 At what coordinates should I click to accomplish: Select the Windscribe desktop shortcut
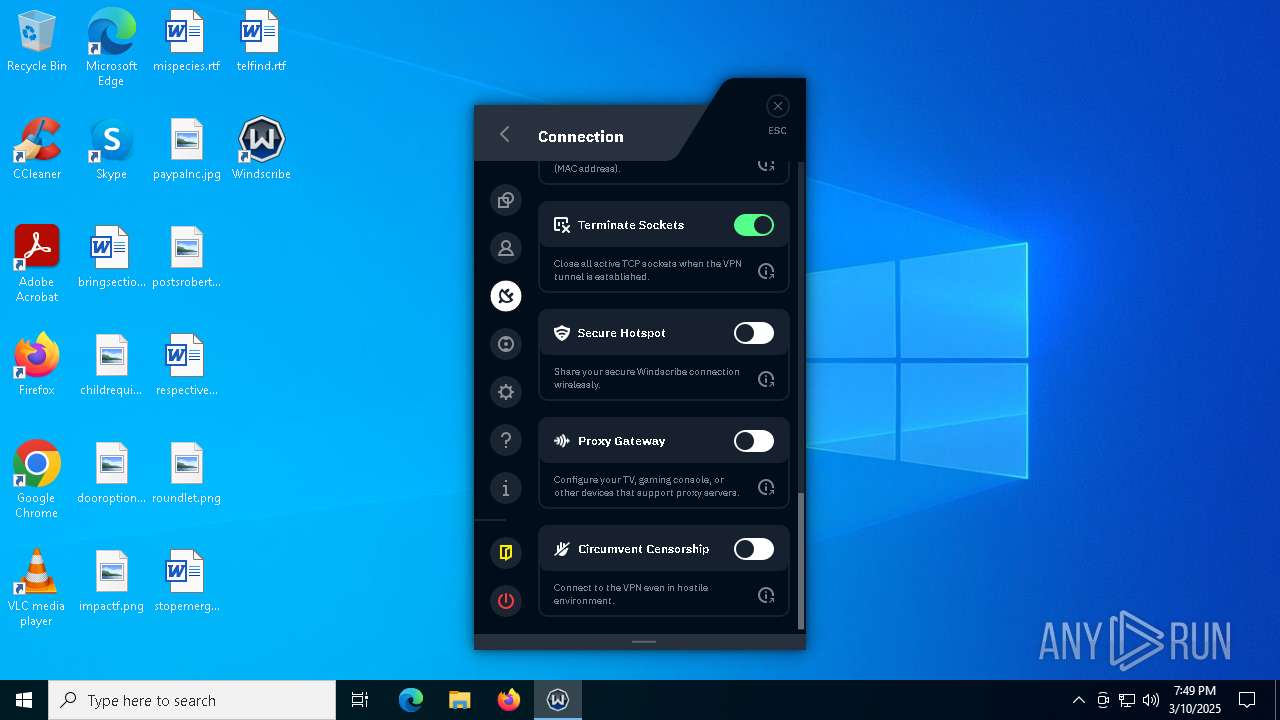261,149
